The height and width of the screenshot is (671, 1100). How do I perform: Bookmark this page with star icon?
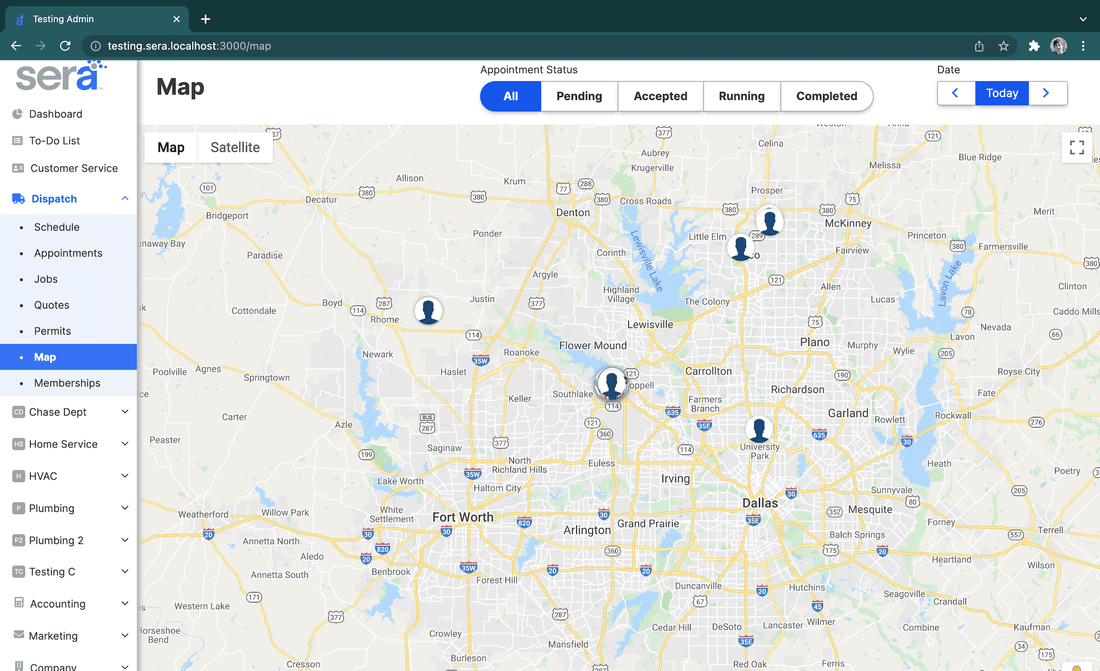(x=1004, y=46)
